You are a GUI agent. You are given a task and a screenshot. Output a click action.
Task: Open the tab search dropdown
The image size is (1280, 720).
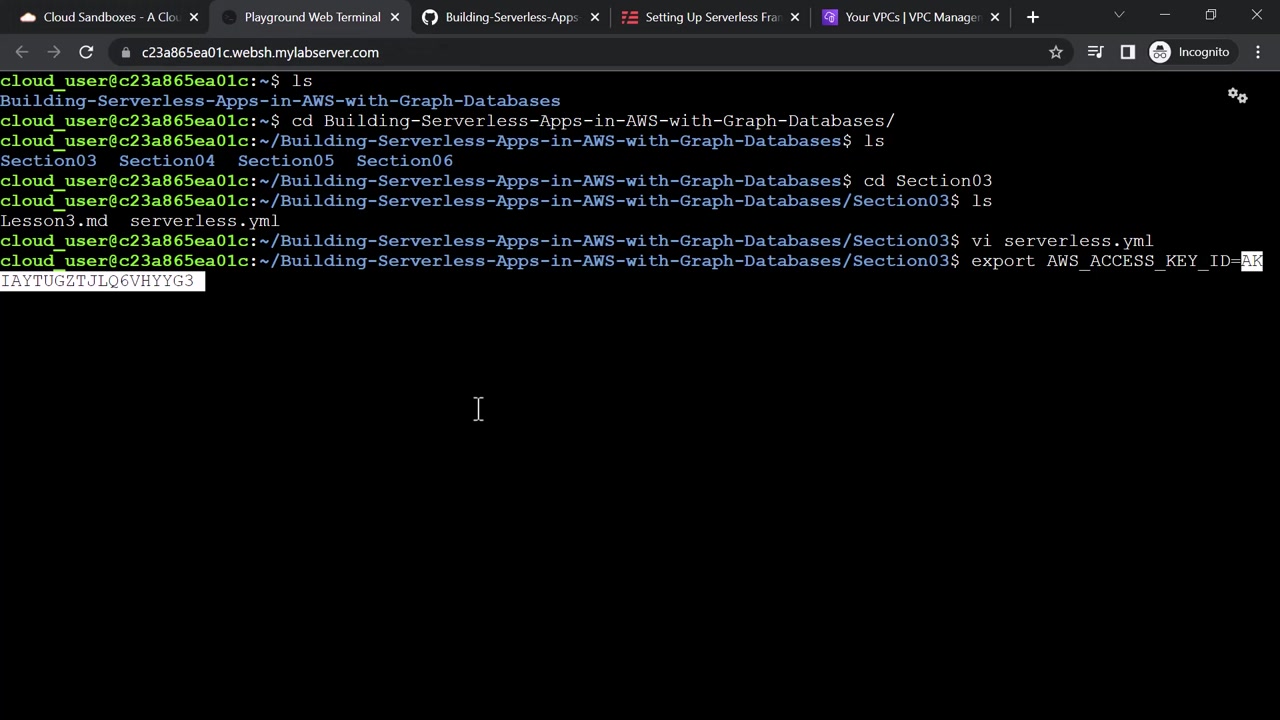coord(1119,15)
